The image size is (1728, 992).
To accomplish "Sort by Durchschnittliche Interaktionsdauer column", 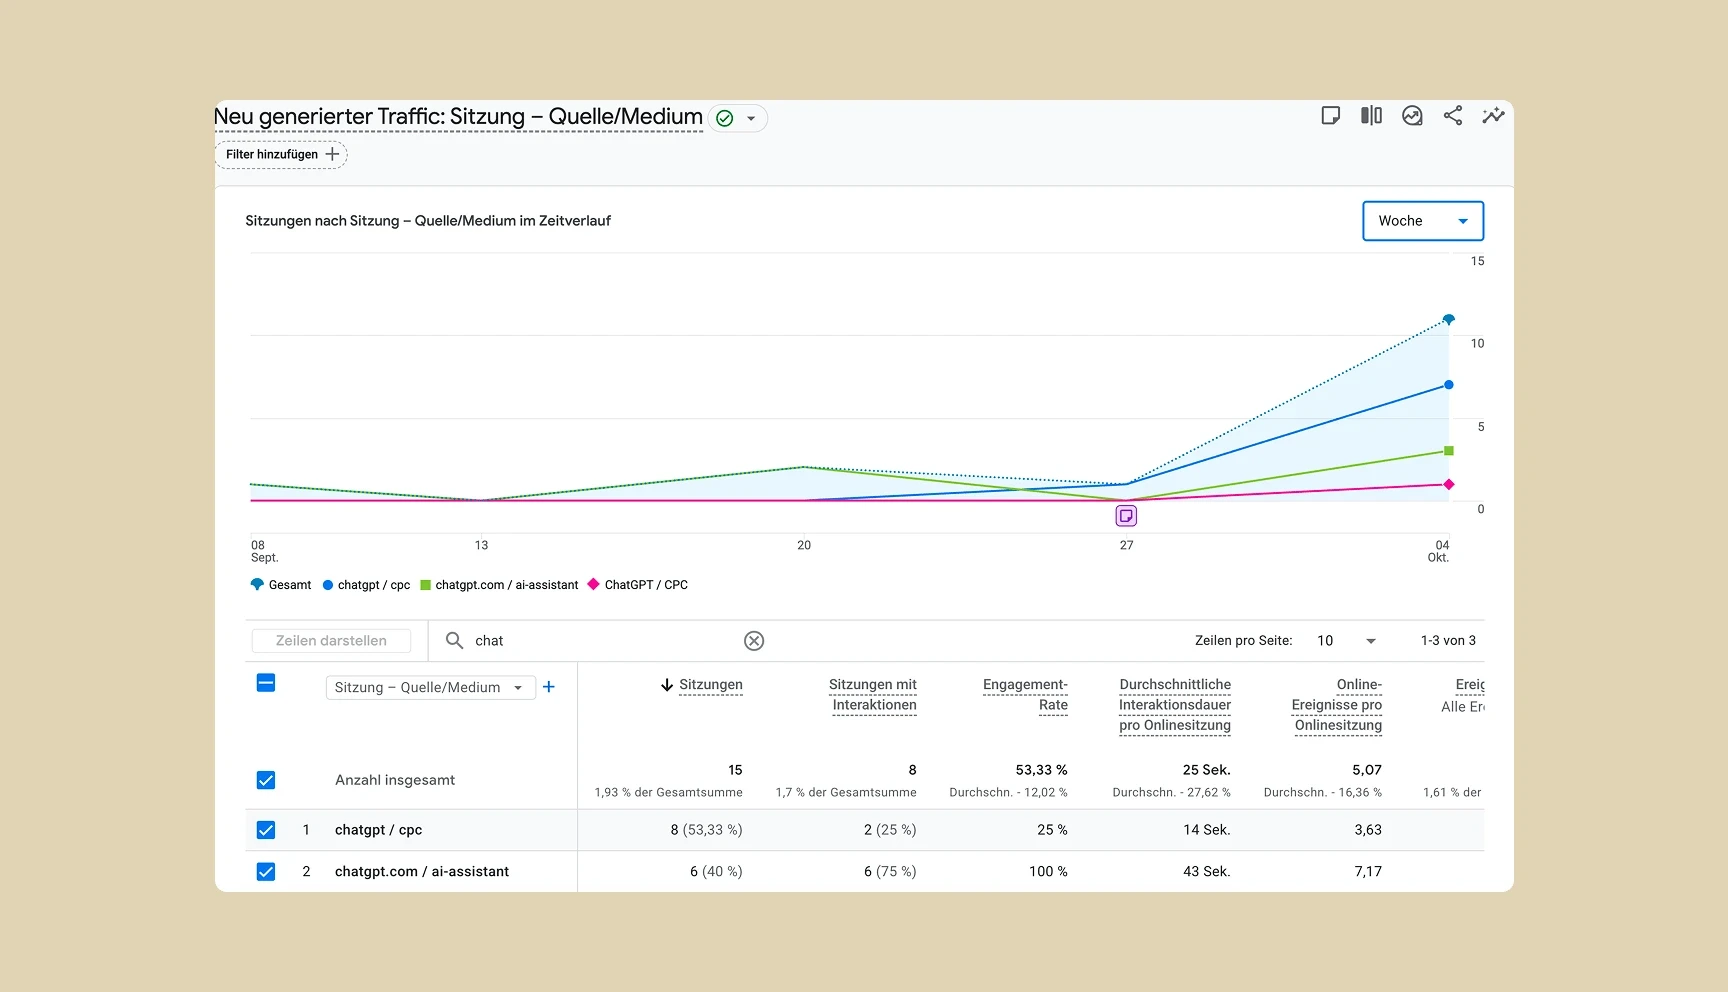I will pos(1175,705).
